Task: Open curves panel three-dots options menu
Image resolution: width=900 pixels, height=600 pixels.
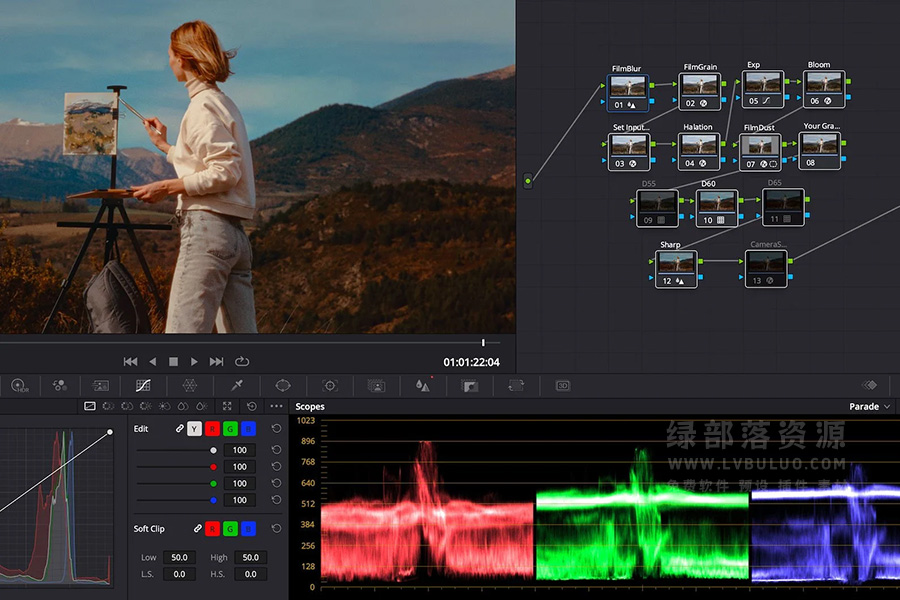Action: point(276,406)
